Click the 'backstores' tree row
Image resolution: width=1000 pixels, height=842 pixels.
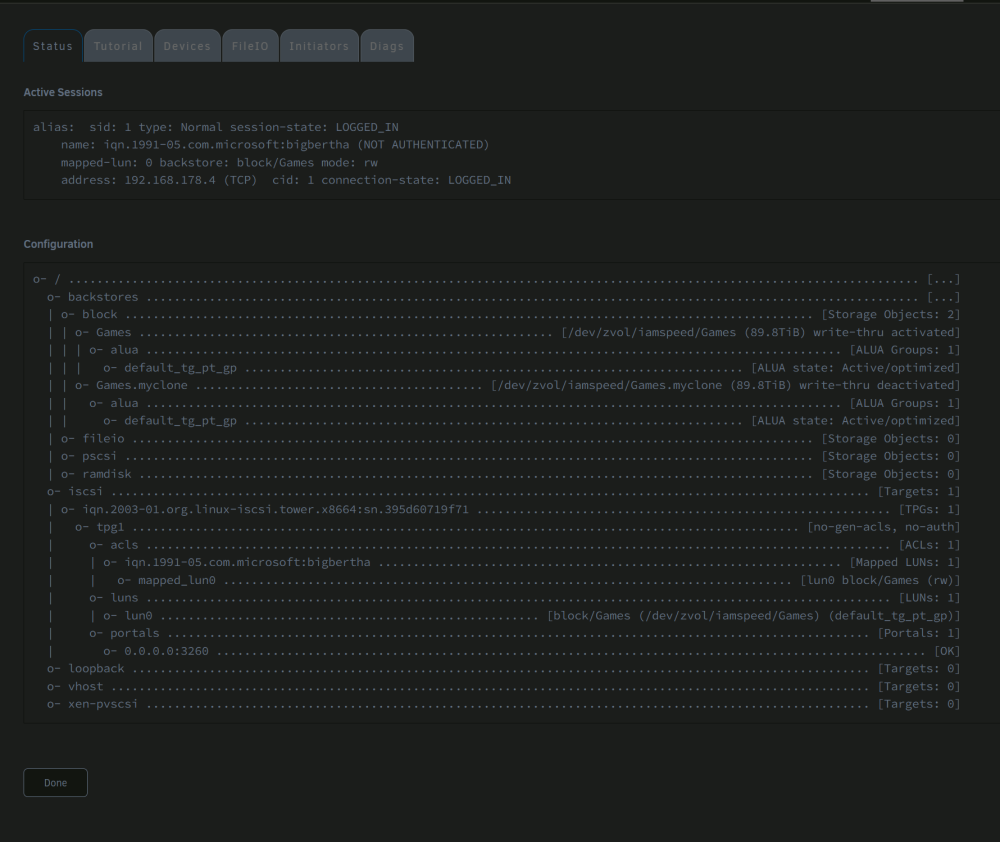click(503, 297)
